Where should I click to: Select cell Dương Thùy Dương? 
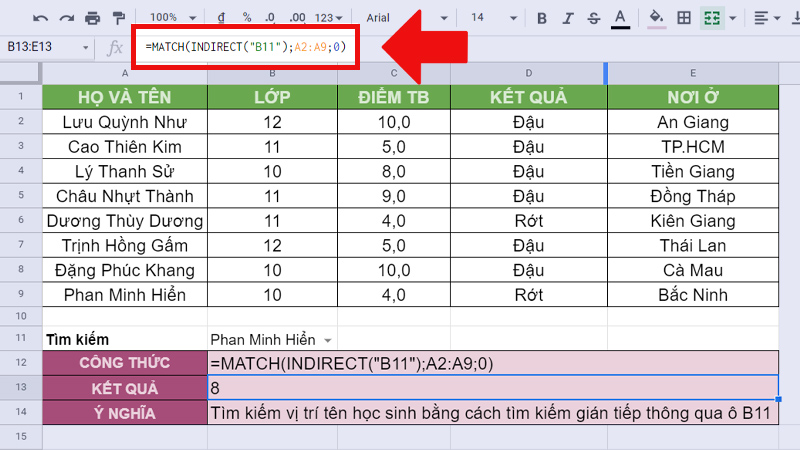click(x=124, y=220)
